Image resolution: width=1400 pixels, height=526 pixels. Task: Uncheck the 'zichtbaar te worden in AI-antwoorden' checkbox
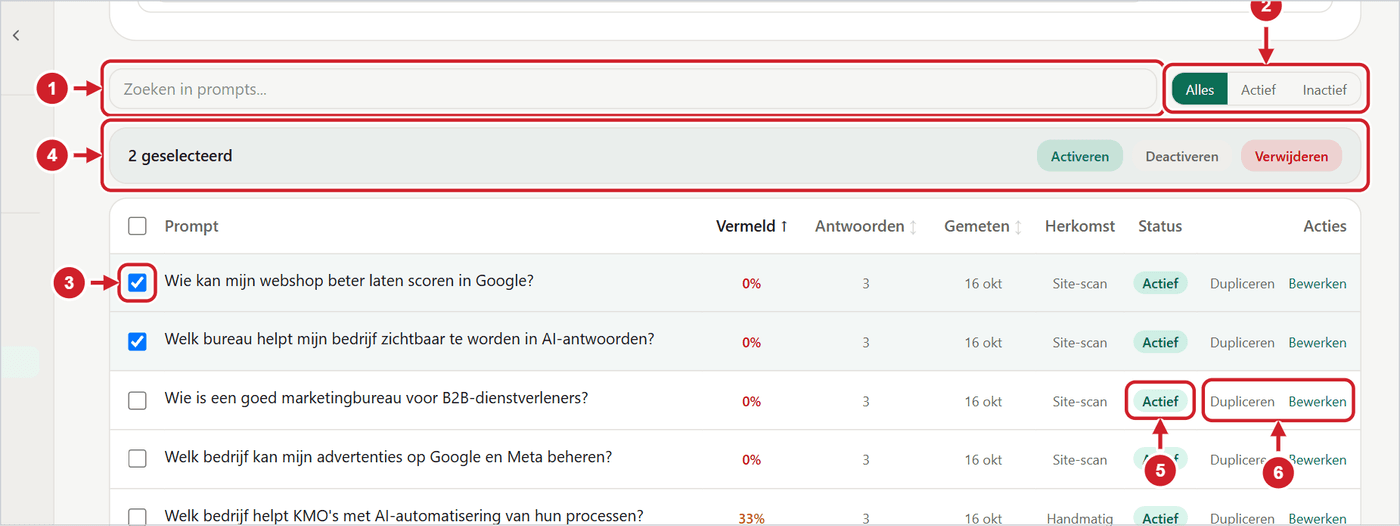pyautogui.click(x=137, y=342)
